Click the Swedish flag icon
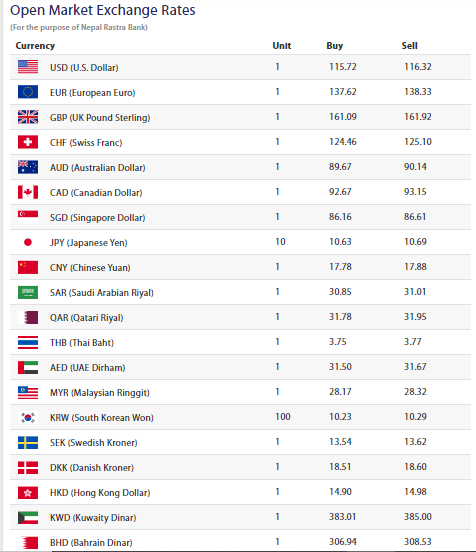This screenshot has width=476, height=552. (x=28, y=442)
